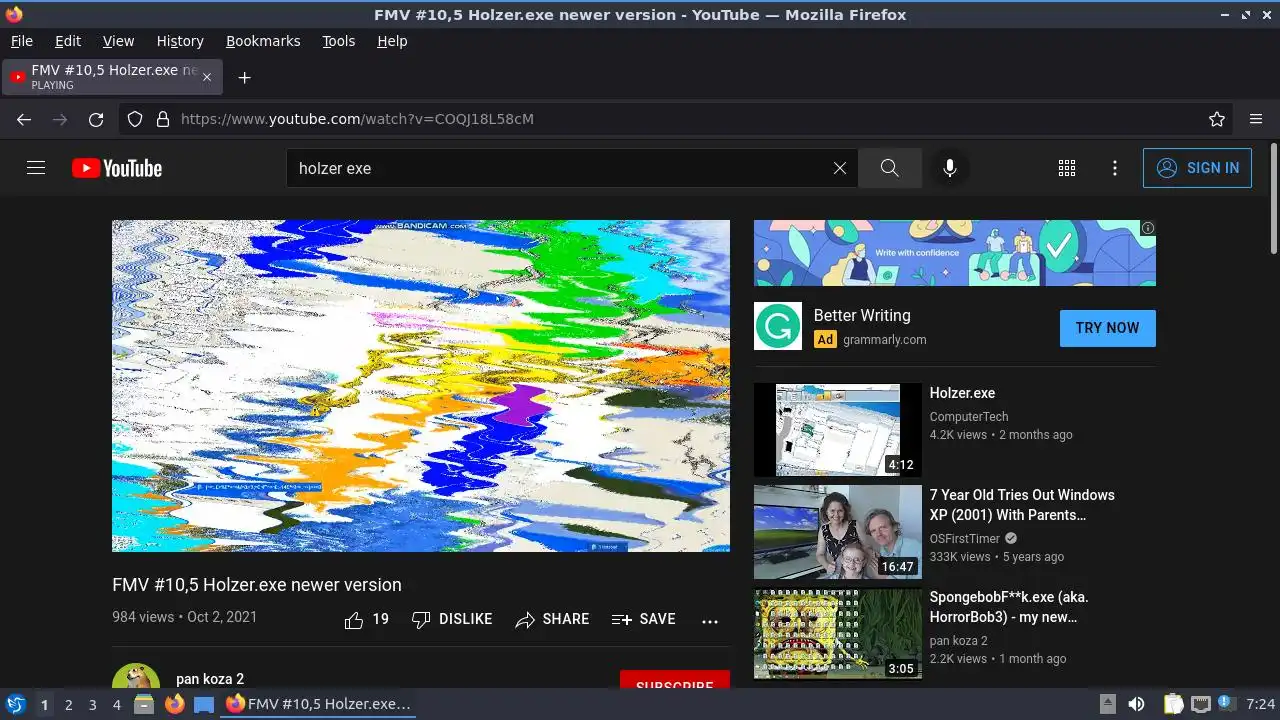Viewport: 1280px width, 720px height.
Task: Open SpongebobF**k.exe video title
Action: pyautogui.click(x=1009, y=607)
